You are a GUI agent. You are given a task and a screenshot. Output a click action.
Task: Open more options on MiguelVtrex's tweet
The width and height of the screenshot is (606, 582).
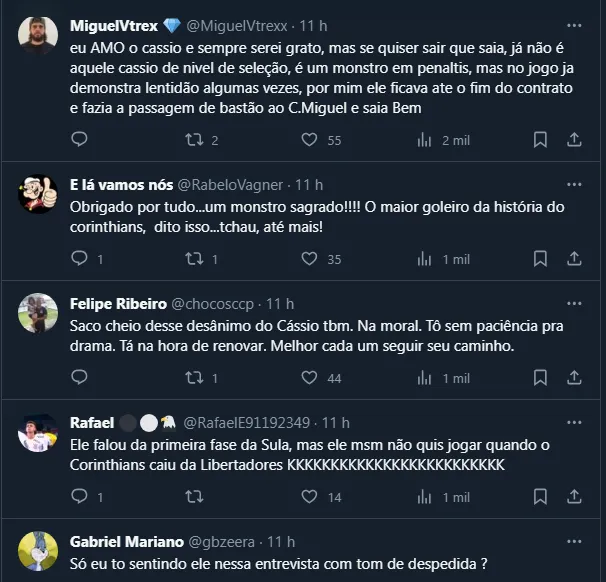point(573,23)
